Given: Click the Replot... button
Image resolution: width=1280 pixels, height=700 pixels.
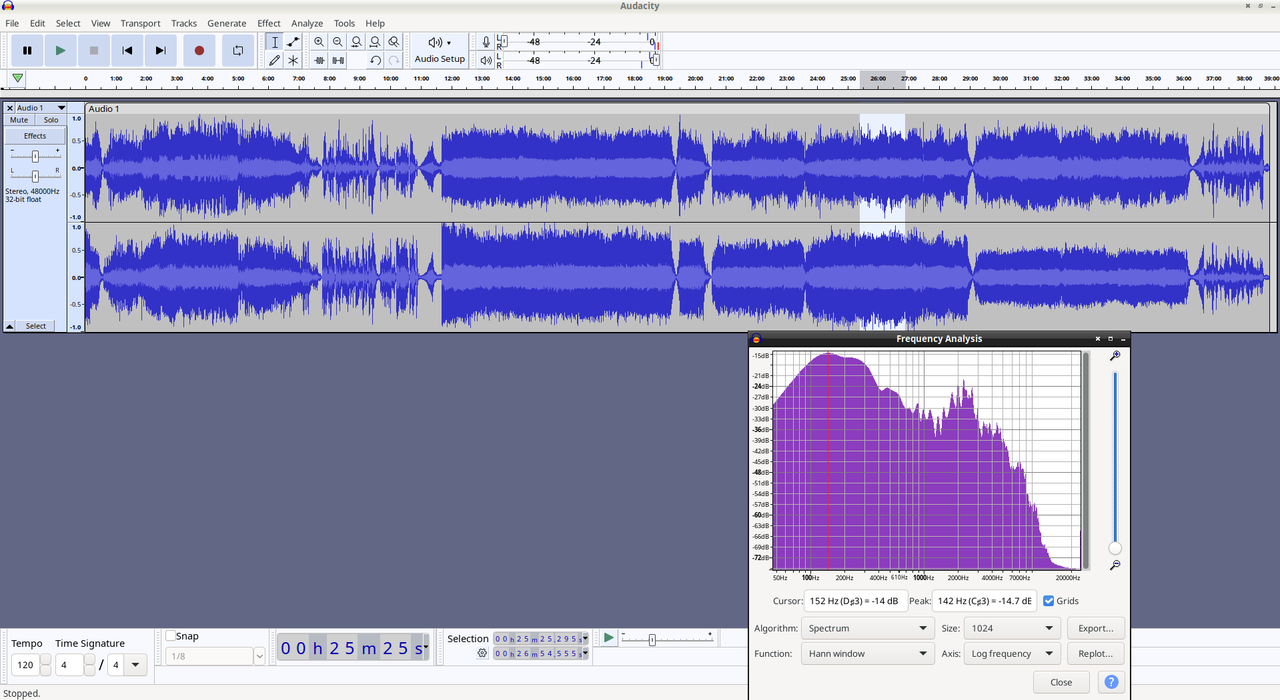Looking at the screenshot, I should point(1095,654).
